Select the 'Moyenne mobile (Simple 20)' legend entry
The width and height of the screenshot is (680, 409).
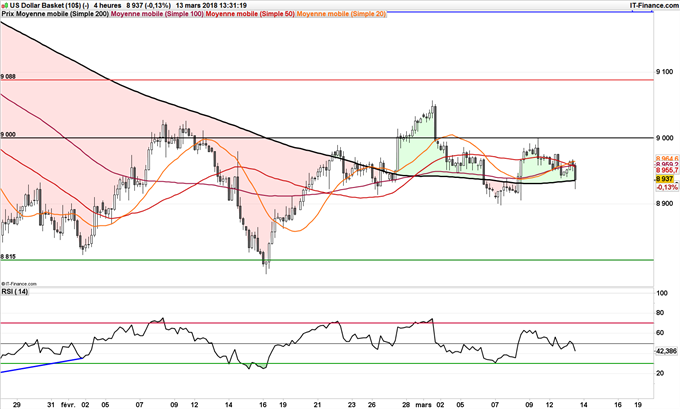click(x=341, y=14)
